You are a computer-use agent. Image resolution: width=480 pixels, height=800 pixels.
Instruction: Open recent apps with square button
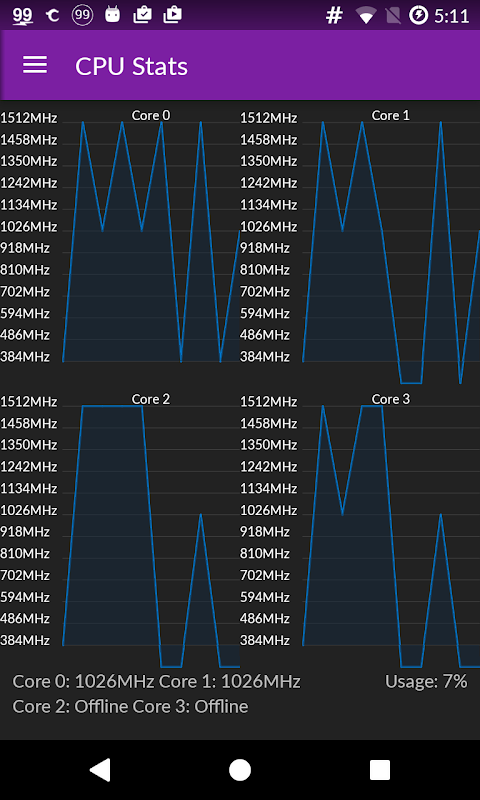(x=380, y=770)
